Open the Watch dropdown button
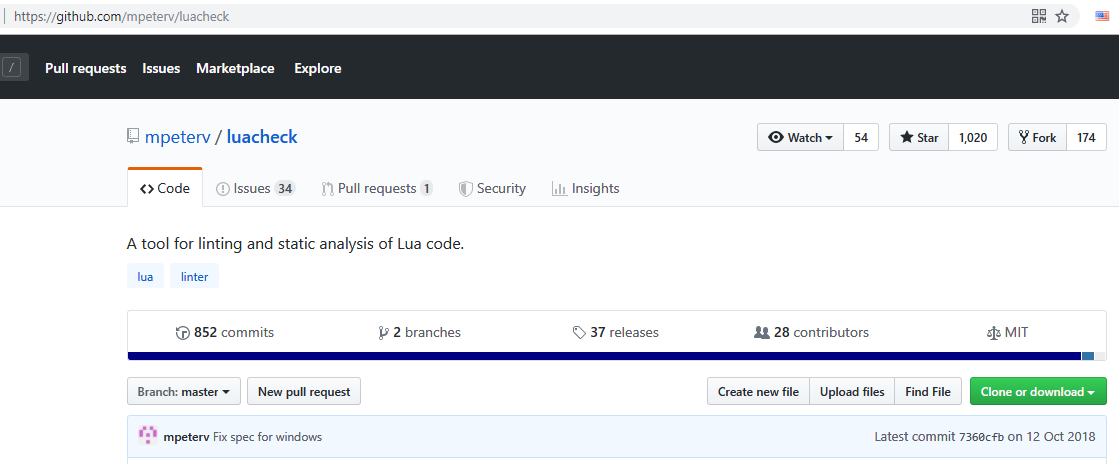This screenshot has width=1119, height=464. point(800,138)
